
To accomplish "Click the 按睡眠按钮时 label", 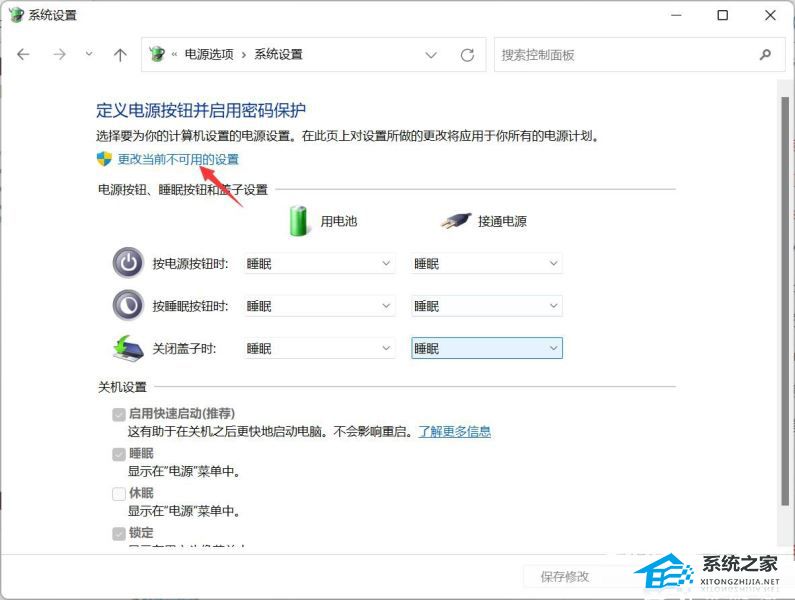I will pyautogui.click(x=191, y=306).
